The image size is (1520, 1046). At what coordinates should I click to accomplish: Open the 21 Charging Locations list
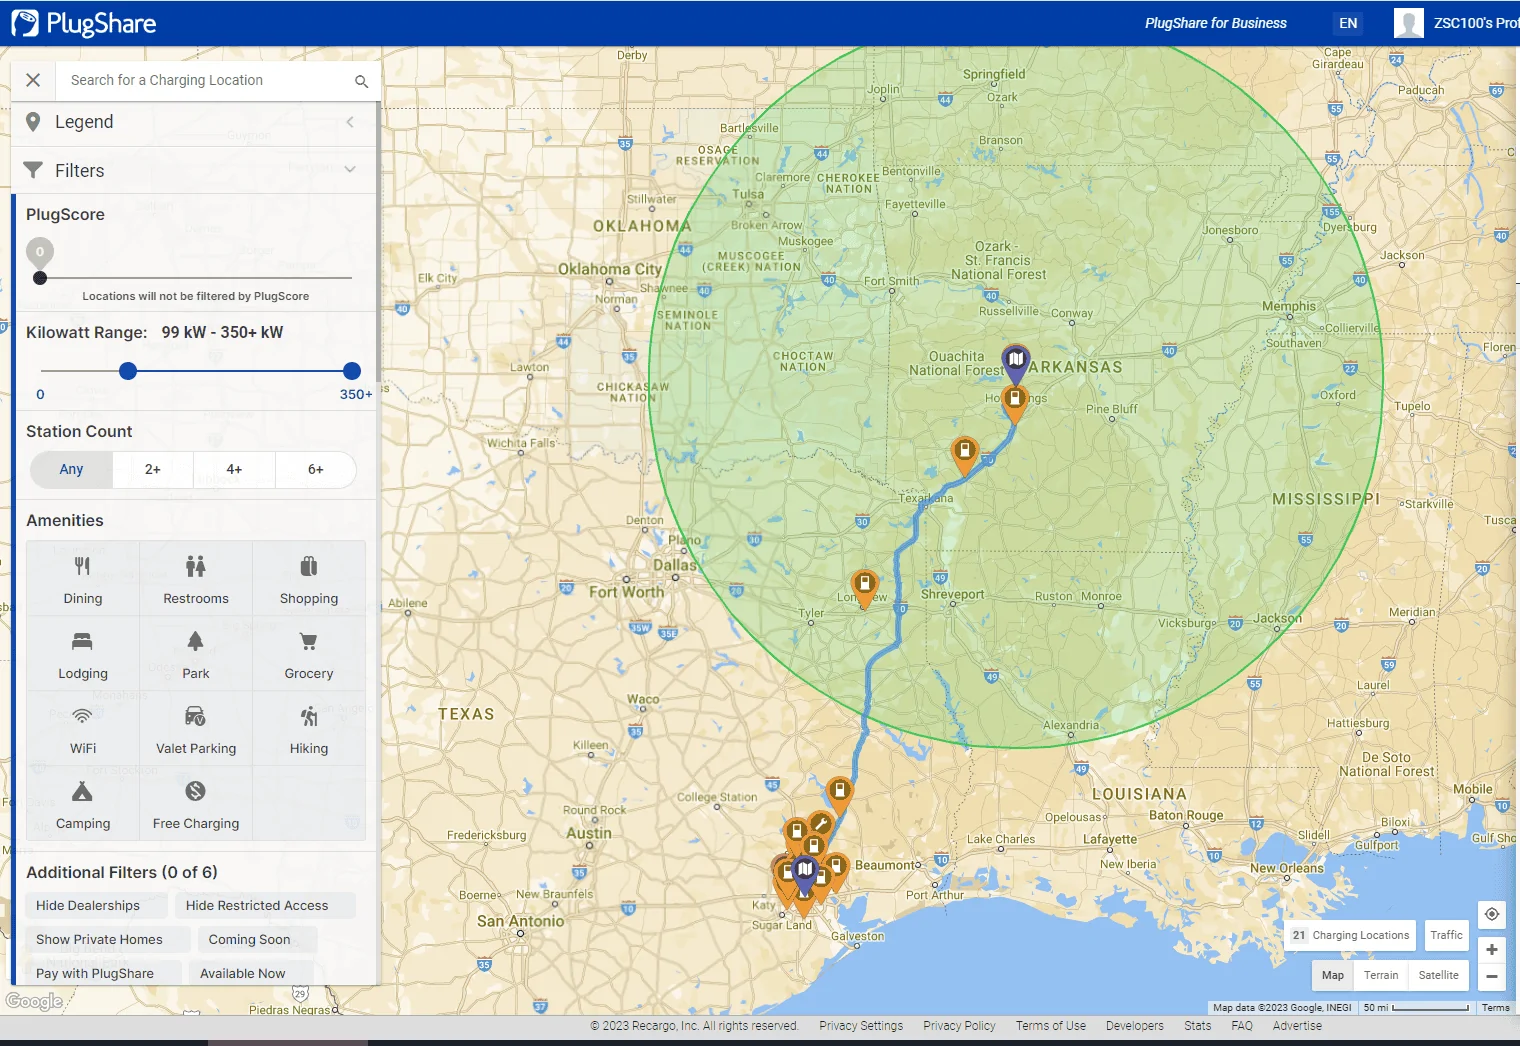coord(1350,935)
